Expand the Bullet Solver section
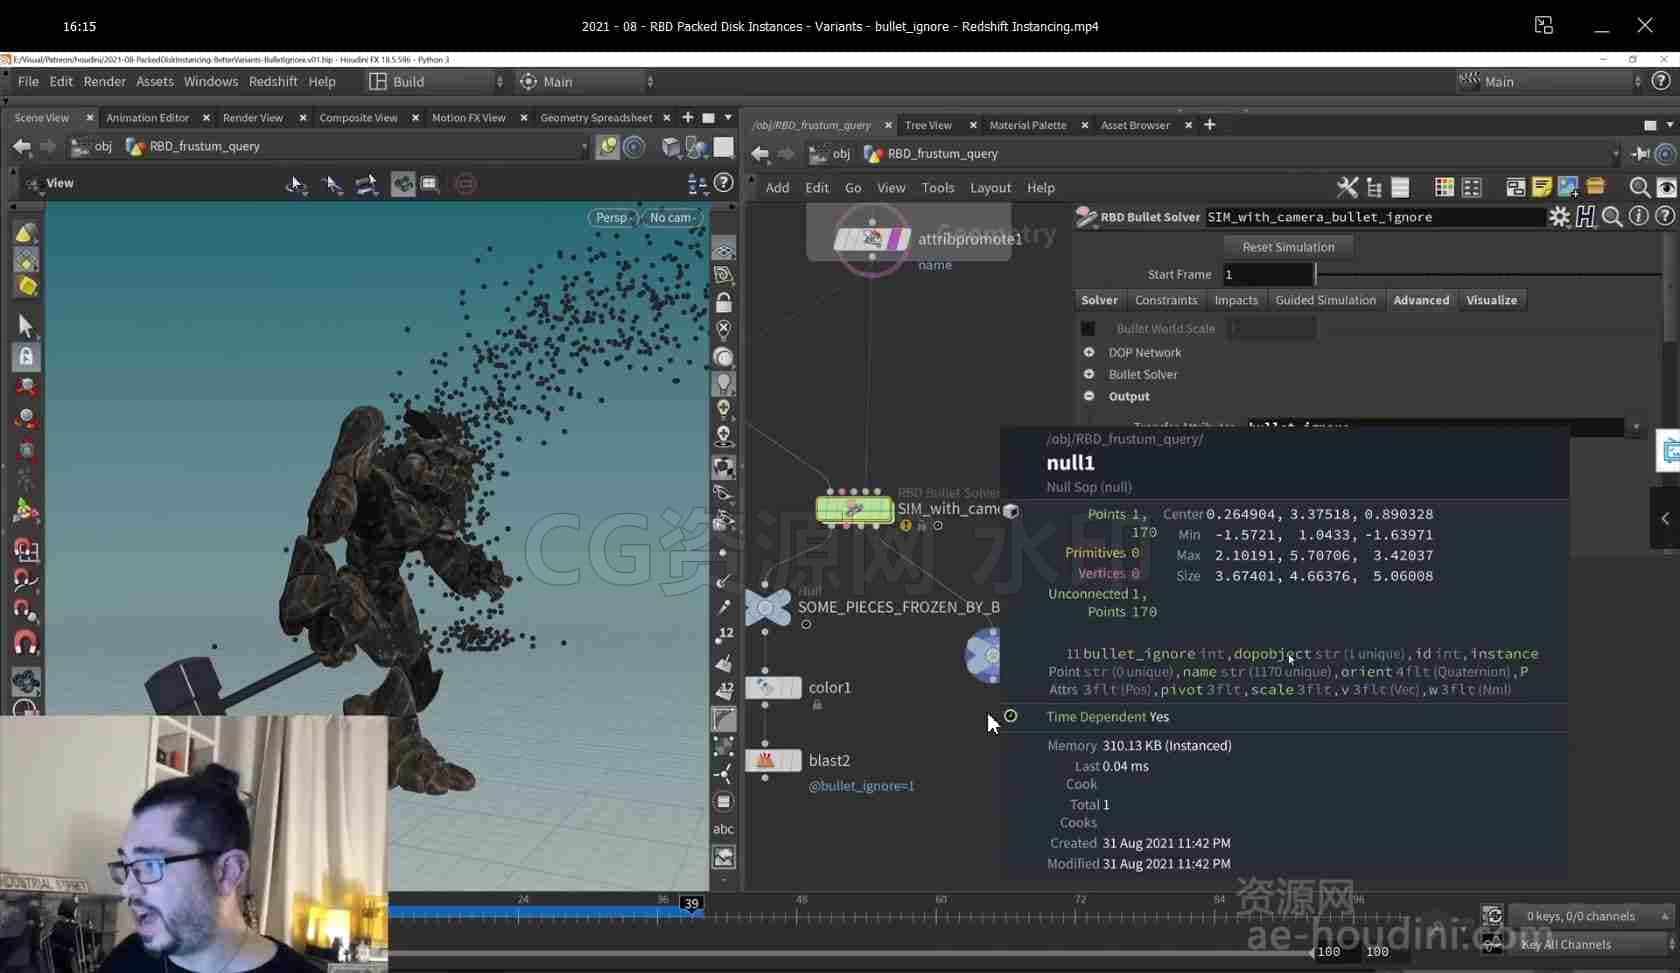Image resolution: width=1680 pixels, height=973 pixels. 1089,374
